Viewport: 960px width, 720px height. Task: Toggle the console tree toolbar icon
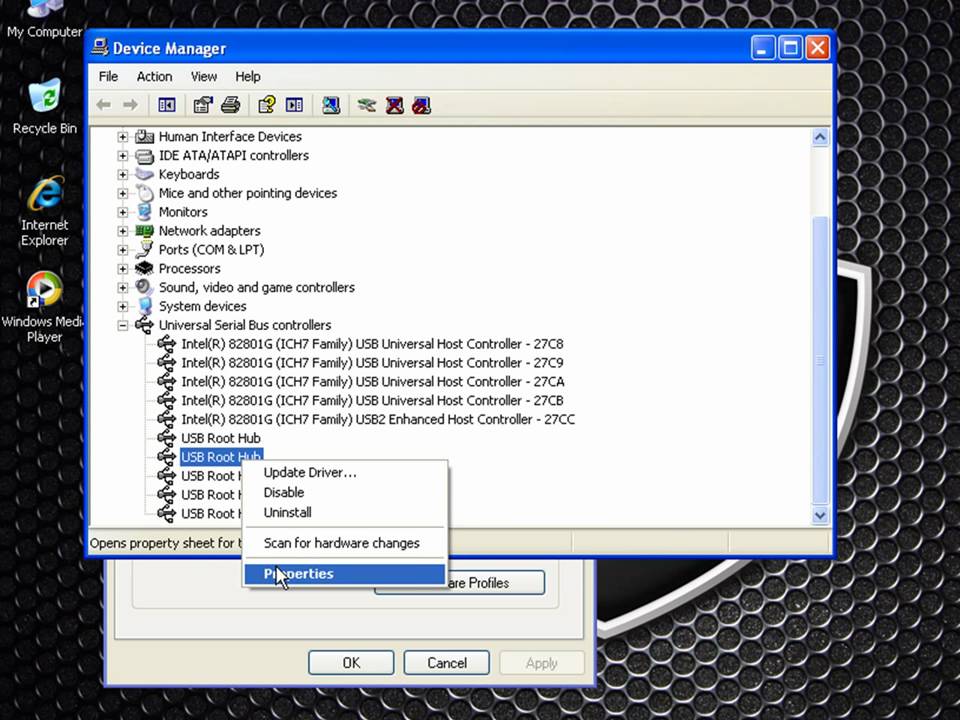click(167, 105)
